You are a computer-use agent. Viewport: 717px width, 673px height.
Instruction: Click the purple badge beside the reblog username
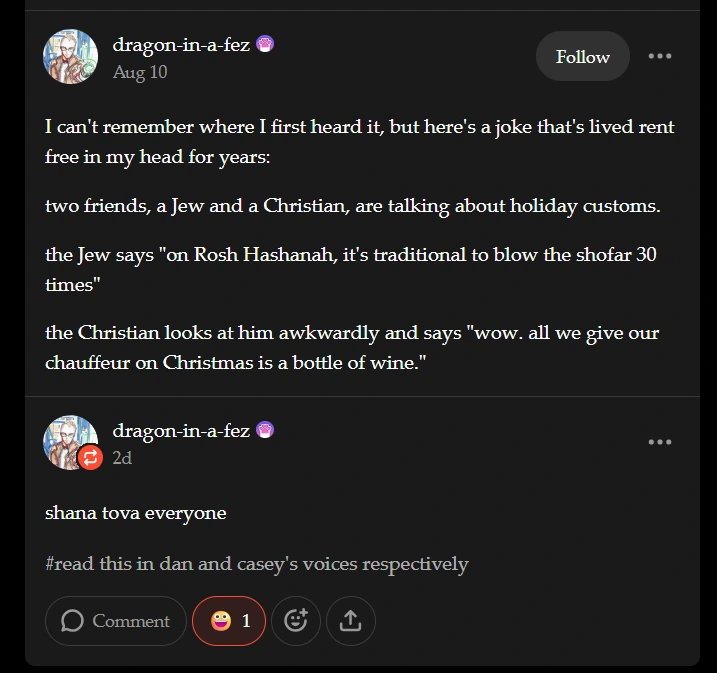(x=265, y=431)
